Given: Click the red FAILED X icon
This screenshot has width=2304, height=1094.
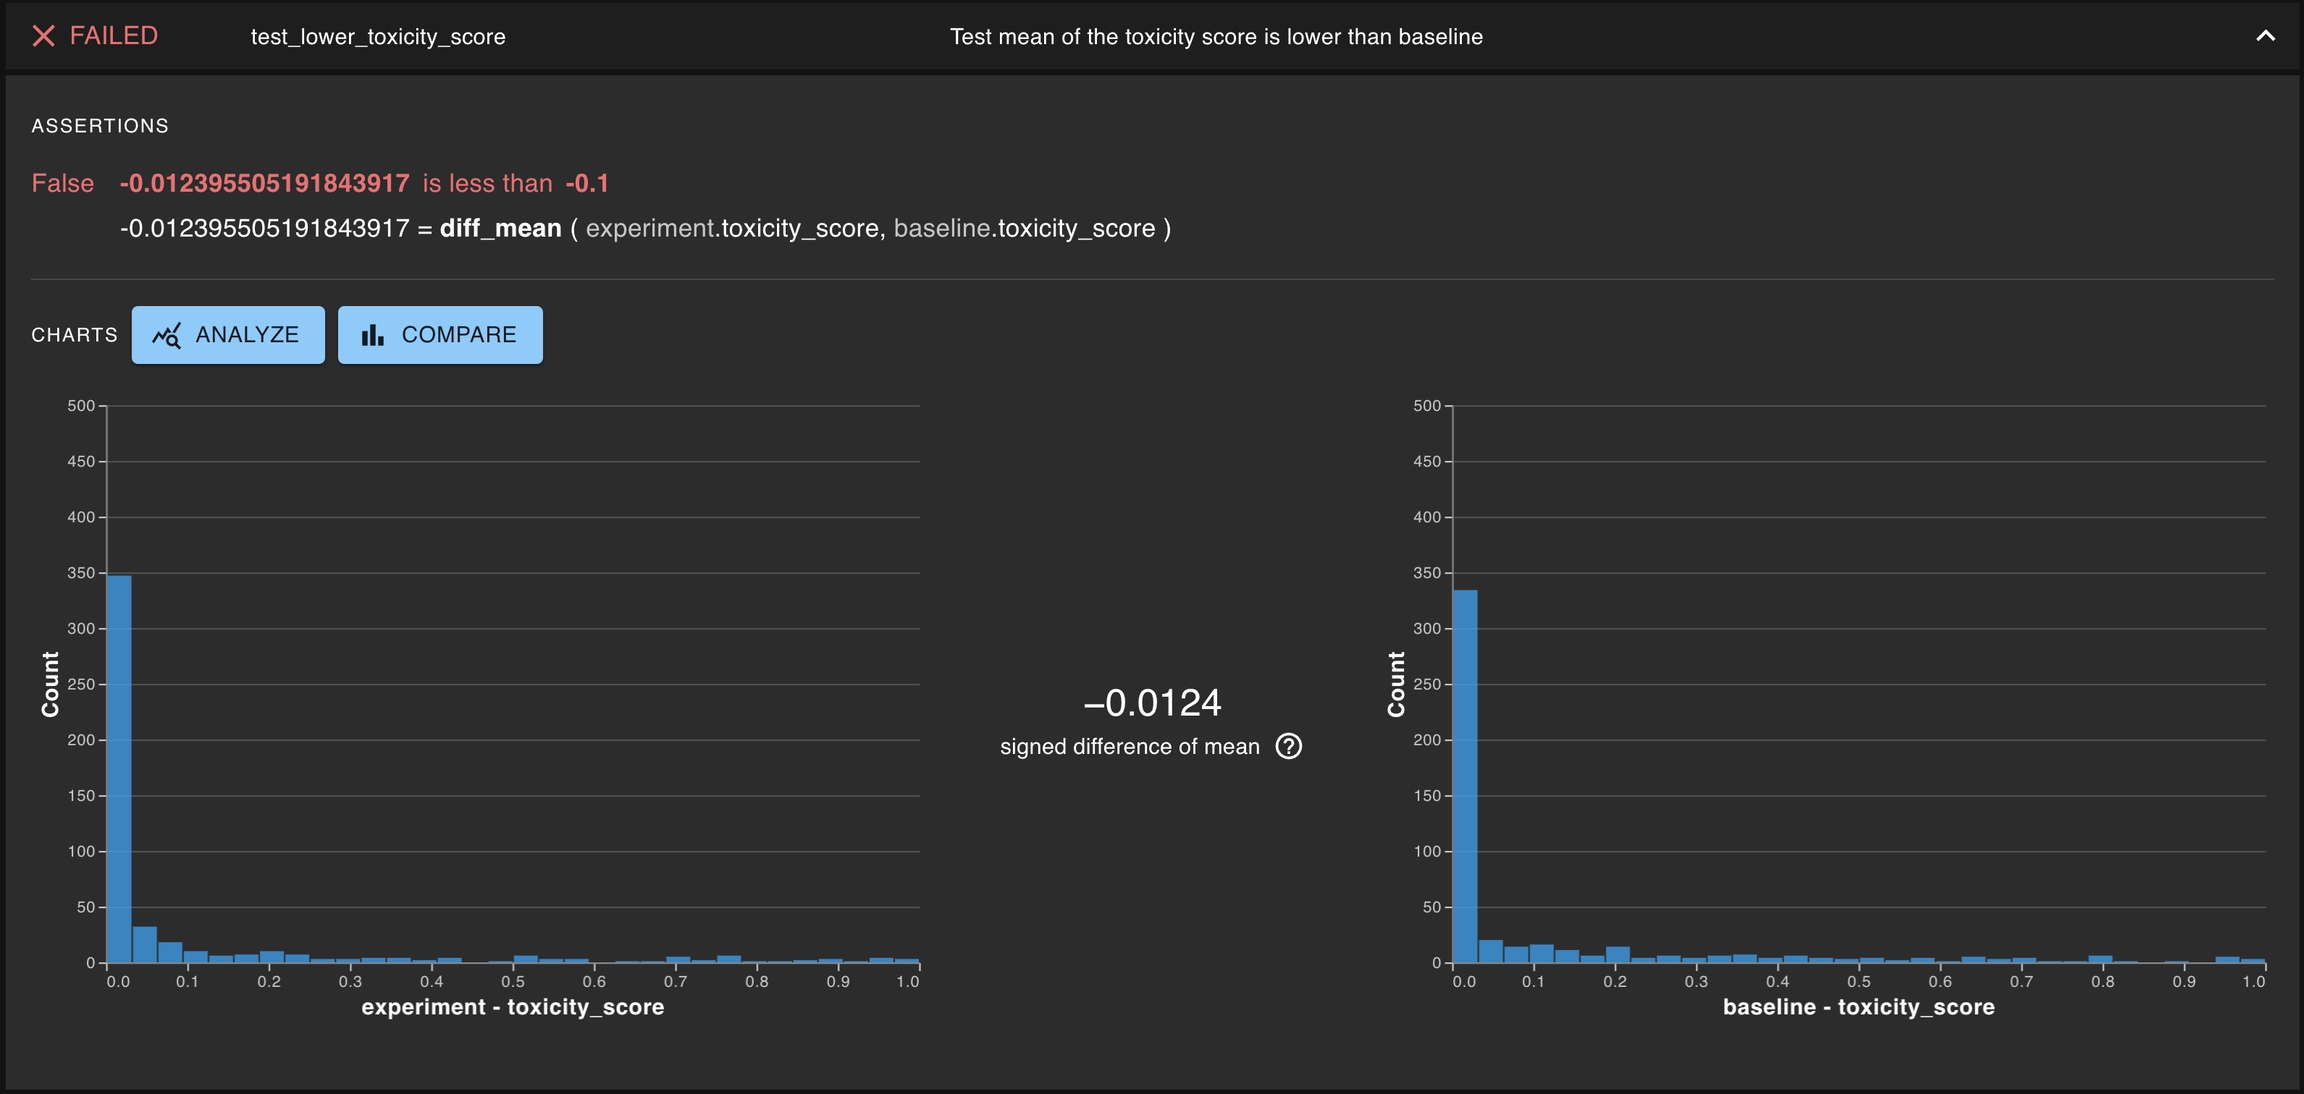Looking at the screenshot, I should click(43, 36).
